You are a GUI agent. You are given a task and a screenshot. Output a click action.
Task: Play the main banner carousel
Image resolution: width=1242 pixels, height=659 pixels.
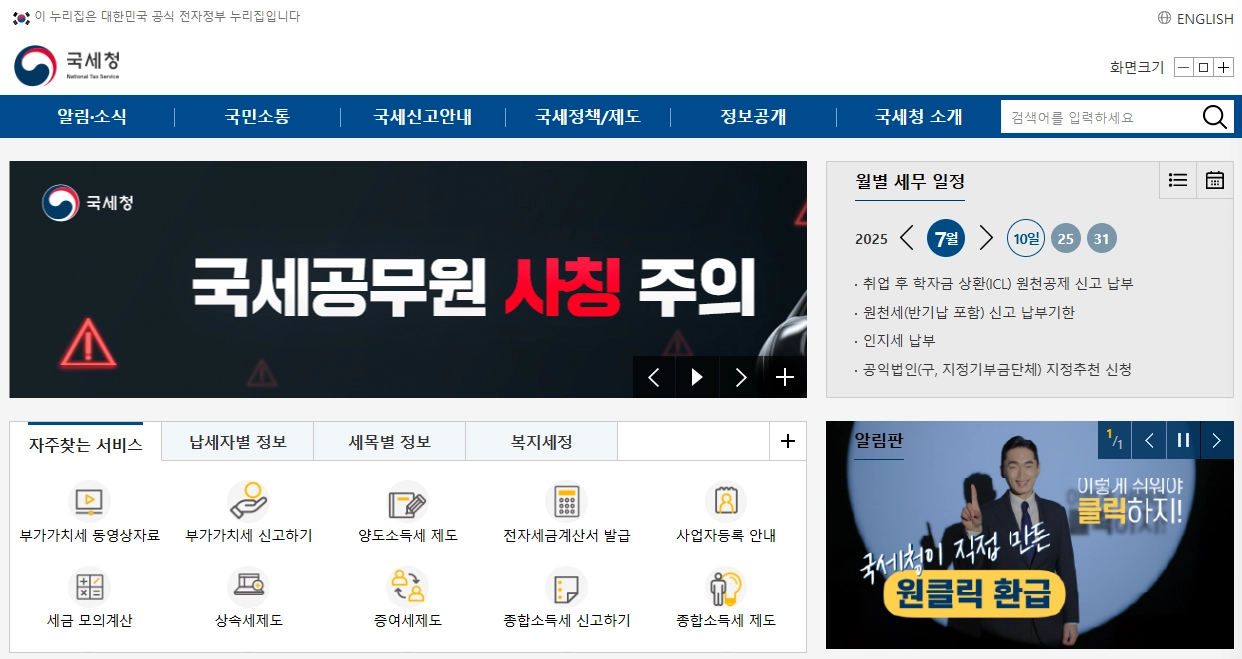coord(697,377)
